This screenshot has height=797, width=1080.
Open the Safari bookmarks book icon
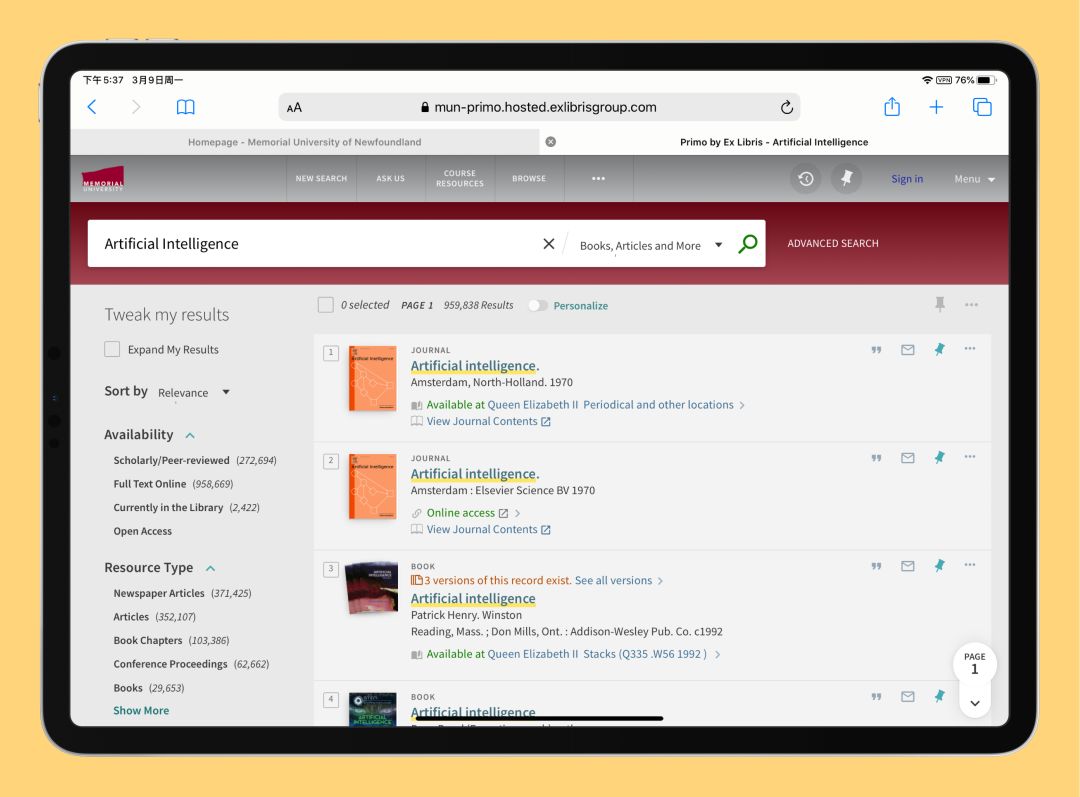click(185, 107)
